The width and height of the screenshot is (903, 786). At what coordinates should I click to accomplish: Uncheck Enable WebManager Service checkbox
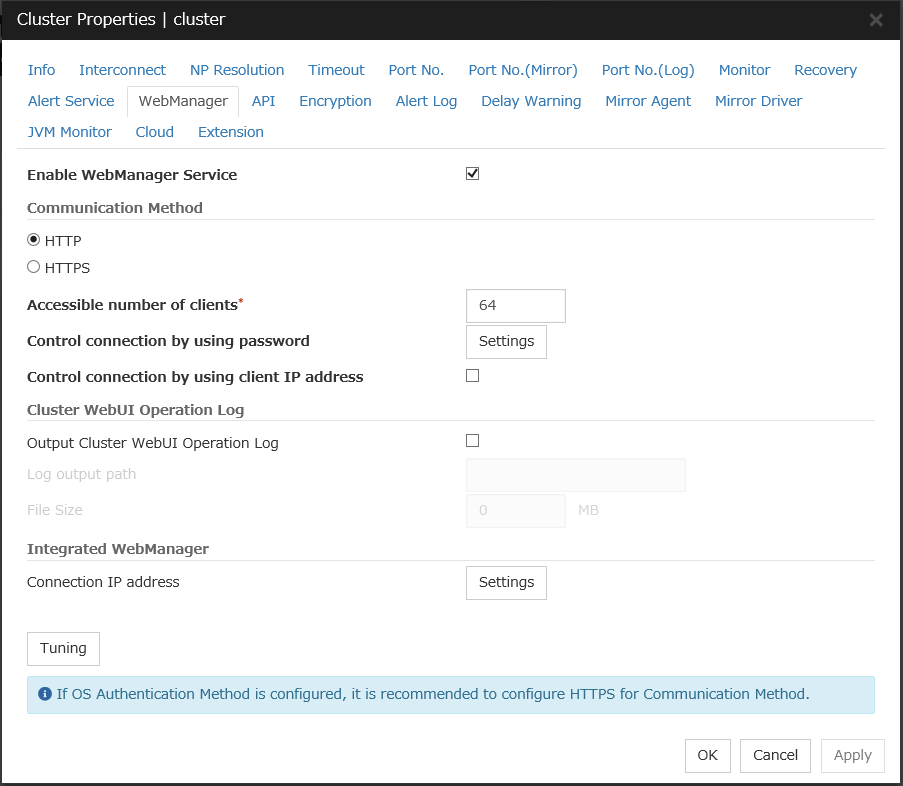(x=473, y=174)
